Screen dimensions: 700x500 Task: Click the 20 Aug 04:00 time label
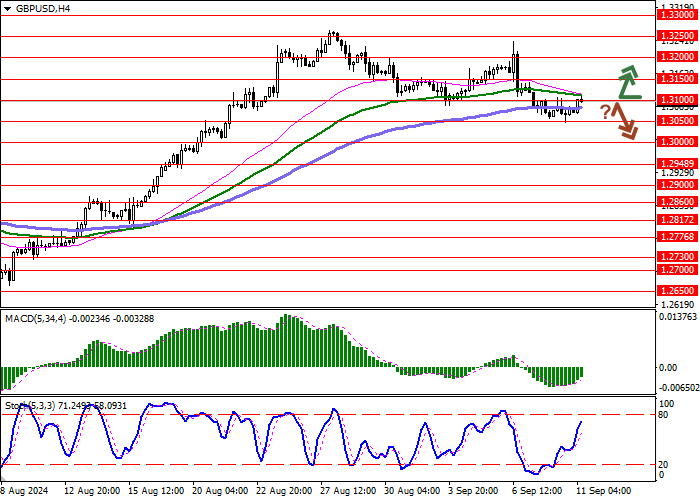pos(221,491)
